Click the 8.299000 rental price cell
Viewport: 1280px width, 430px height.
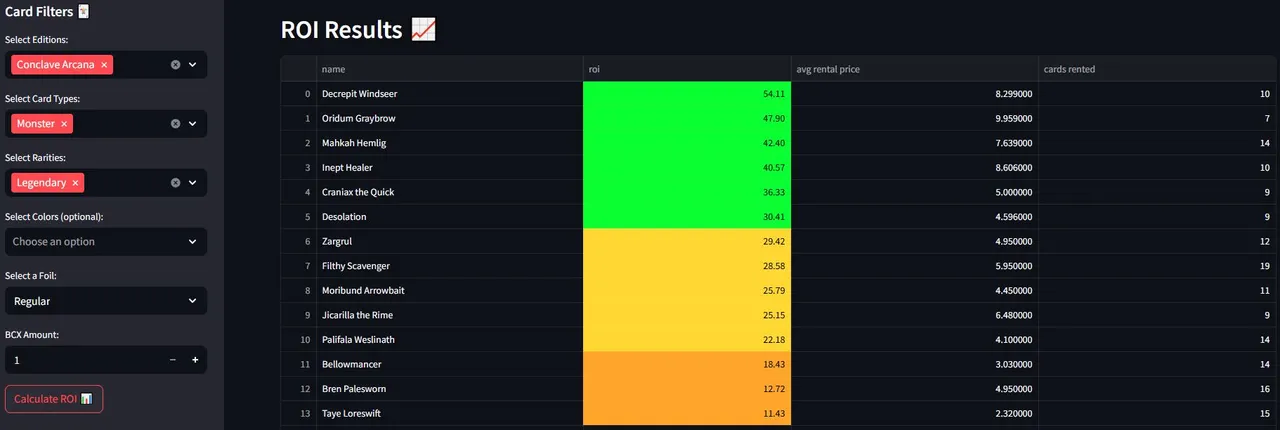(914, 94)
